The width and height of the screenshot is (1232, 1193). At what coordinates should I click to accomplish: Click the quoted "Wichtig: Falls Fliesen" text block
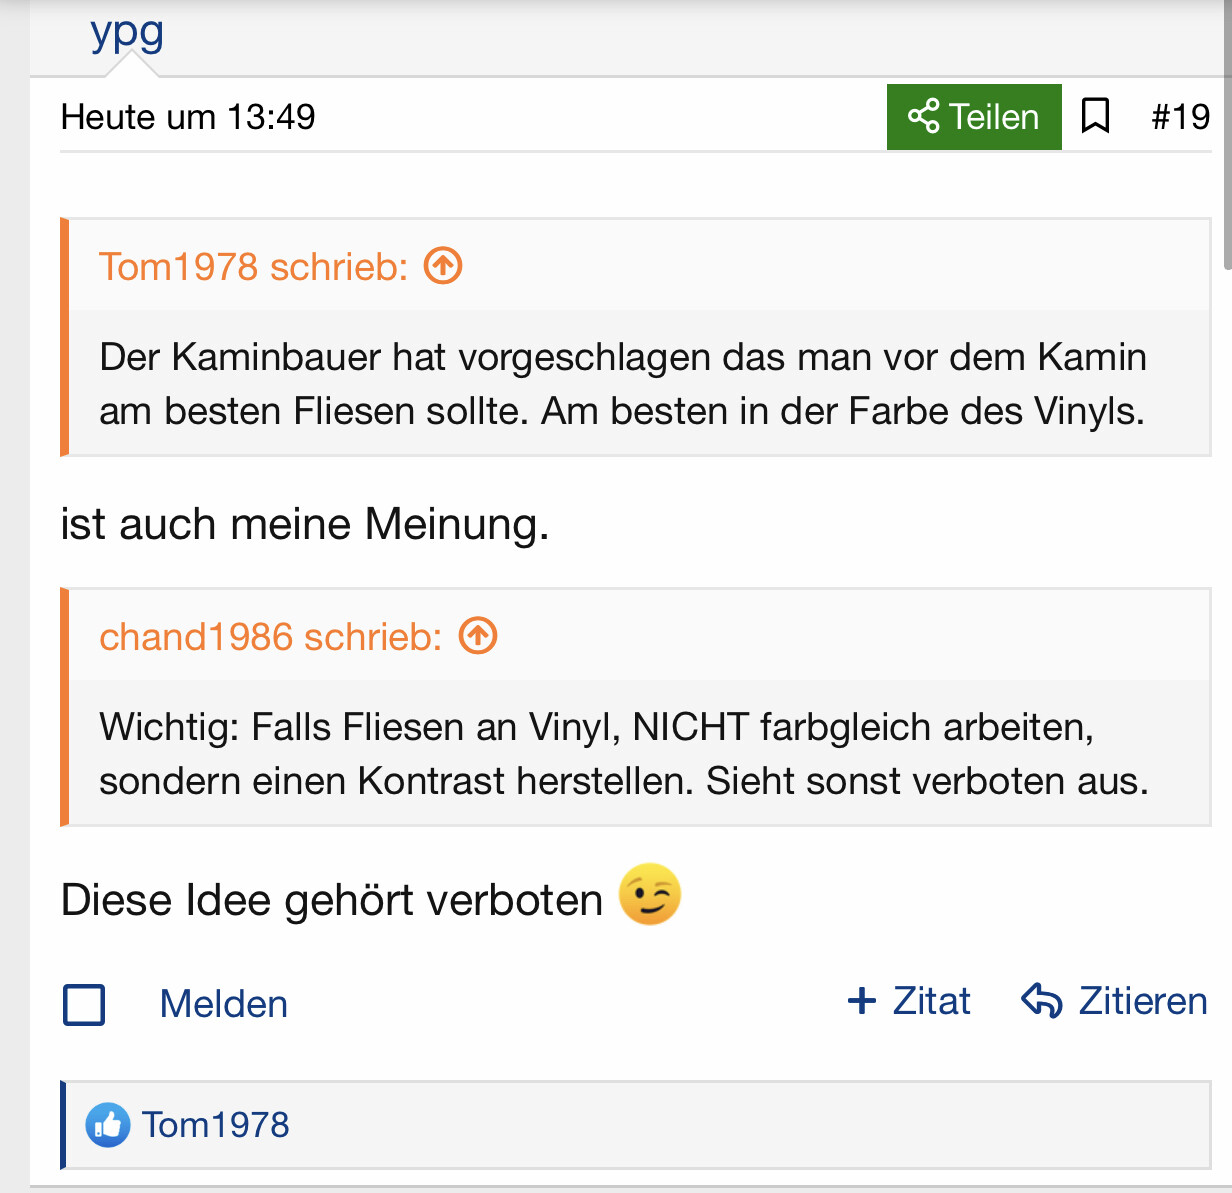[x=622, y=754]
